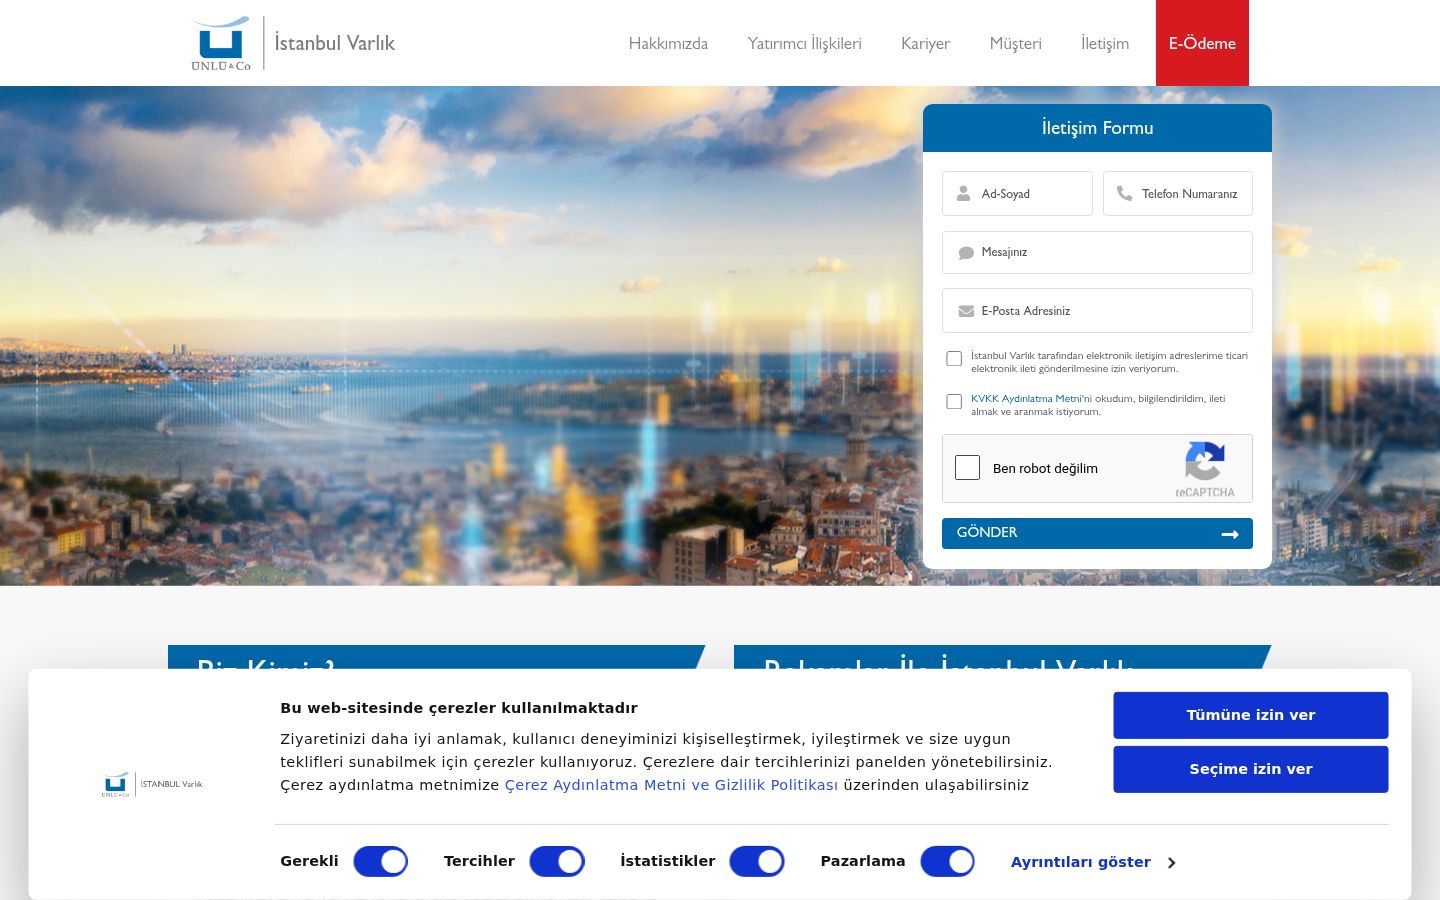Click 'Seçime izin ver' cookie button
Image resolution: width=1440 pixels, height=900 pixels.
[1251, 769]
